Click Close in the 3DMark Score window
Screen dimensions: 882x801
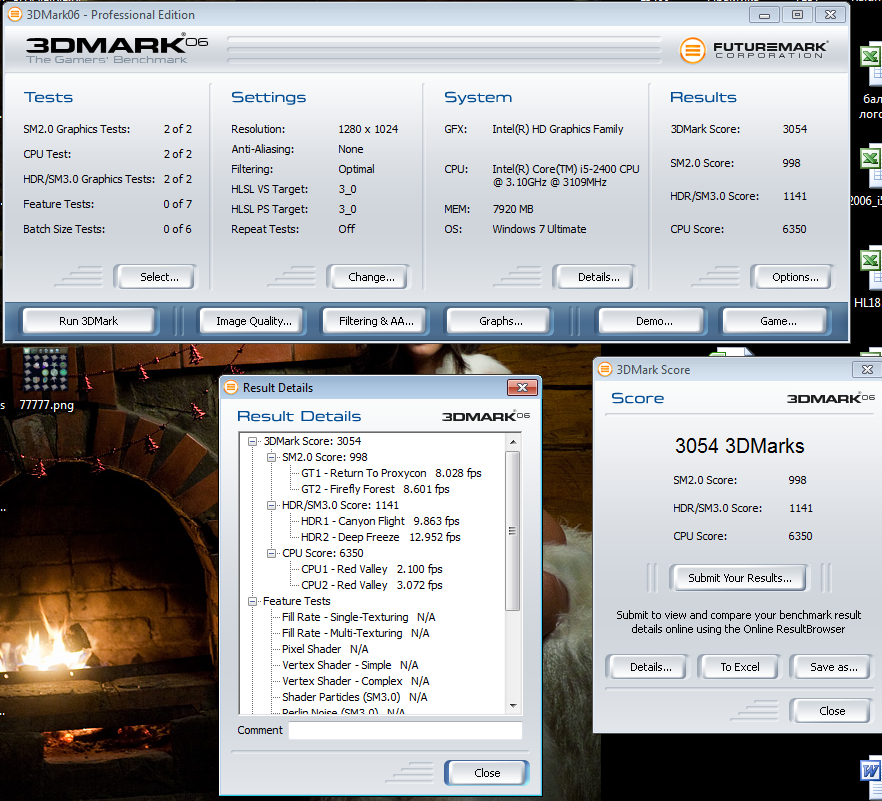pos(831,711)
